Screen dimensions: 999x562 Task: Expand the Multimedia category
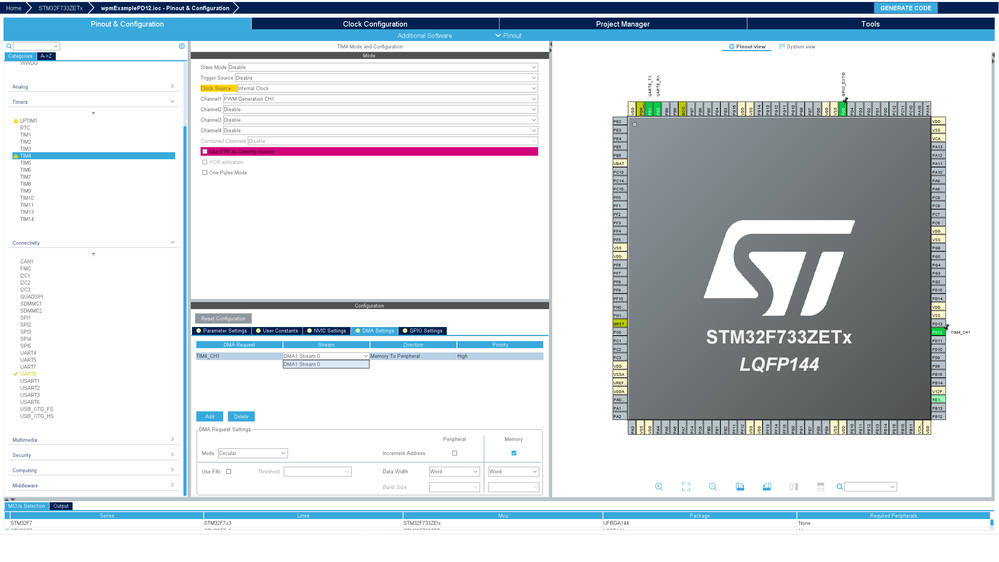tap(172, 440)
